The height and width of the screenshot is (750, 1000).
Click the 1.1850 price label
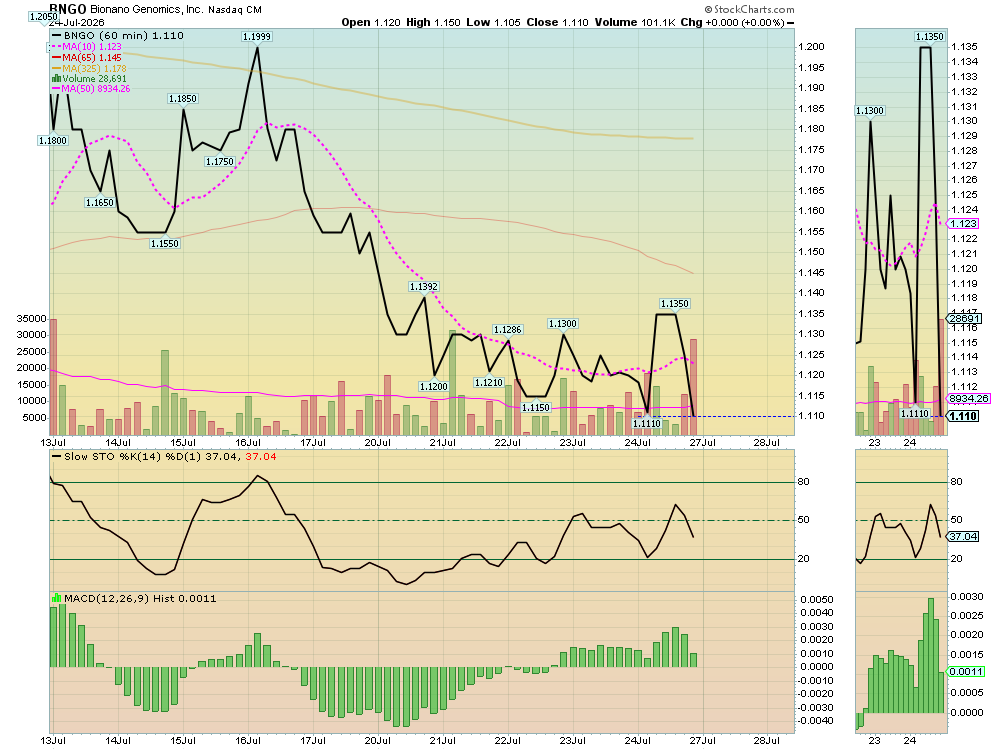tap(182, 98)
